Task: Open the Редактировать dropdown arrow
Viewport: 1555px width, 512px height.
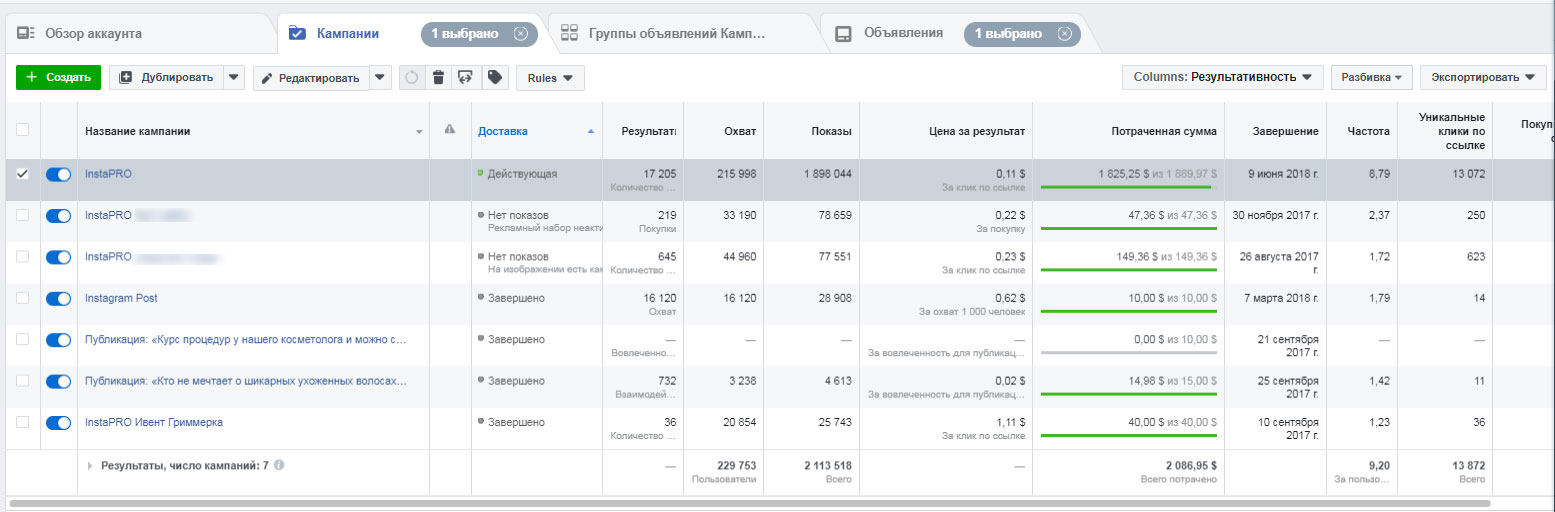Action: pos(380,77)
